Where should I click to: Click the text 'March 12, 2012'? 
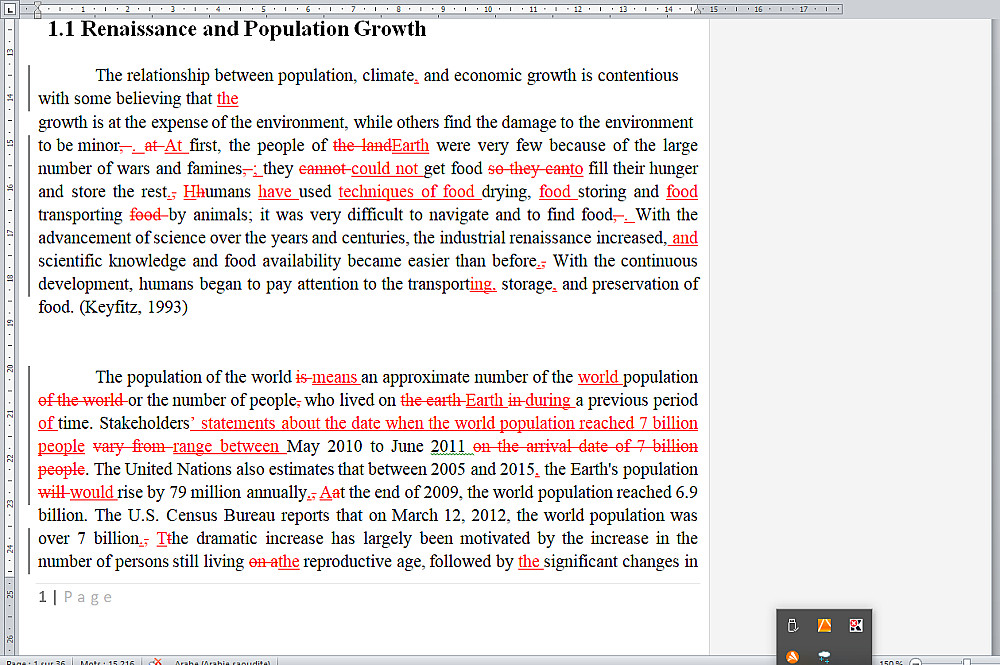(450, 515)
